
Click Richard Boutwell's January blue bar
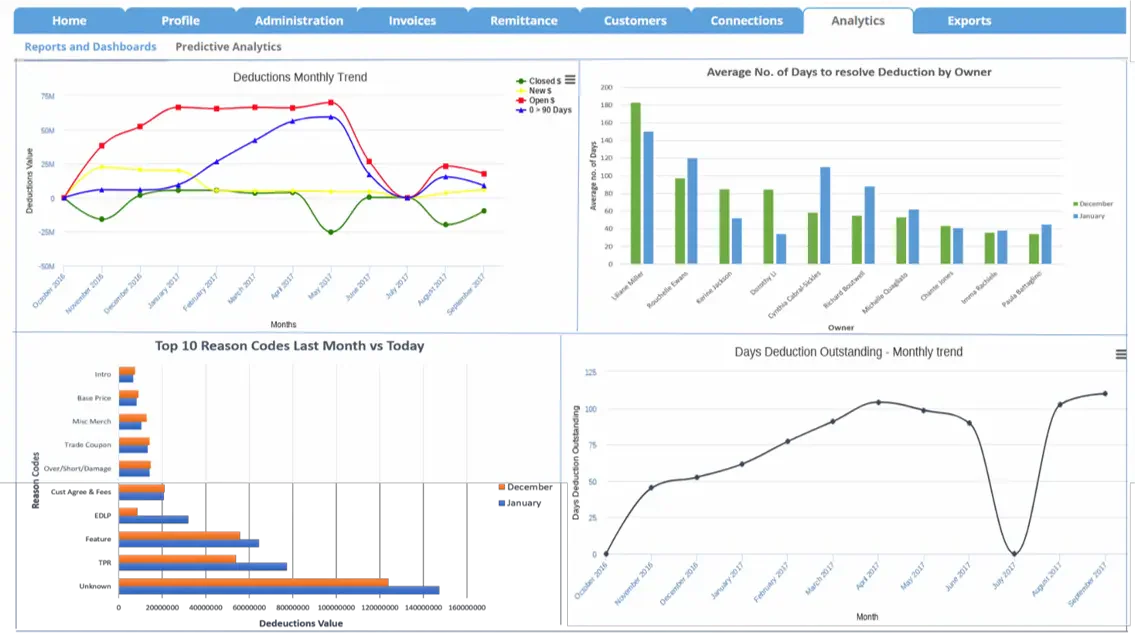pyautogui.click(x=869, y=225)
